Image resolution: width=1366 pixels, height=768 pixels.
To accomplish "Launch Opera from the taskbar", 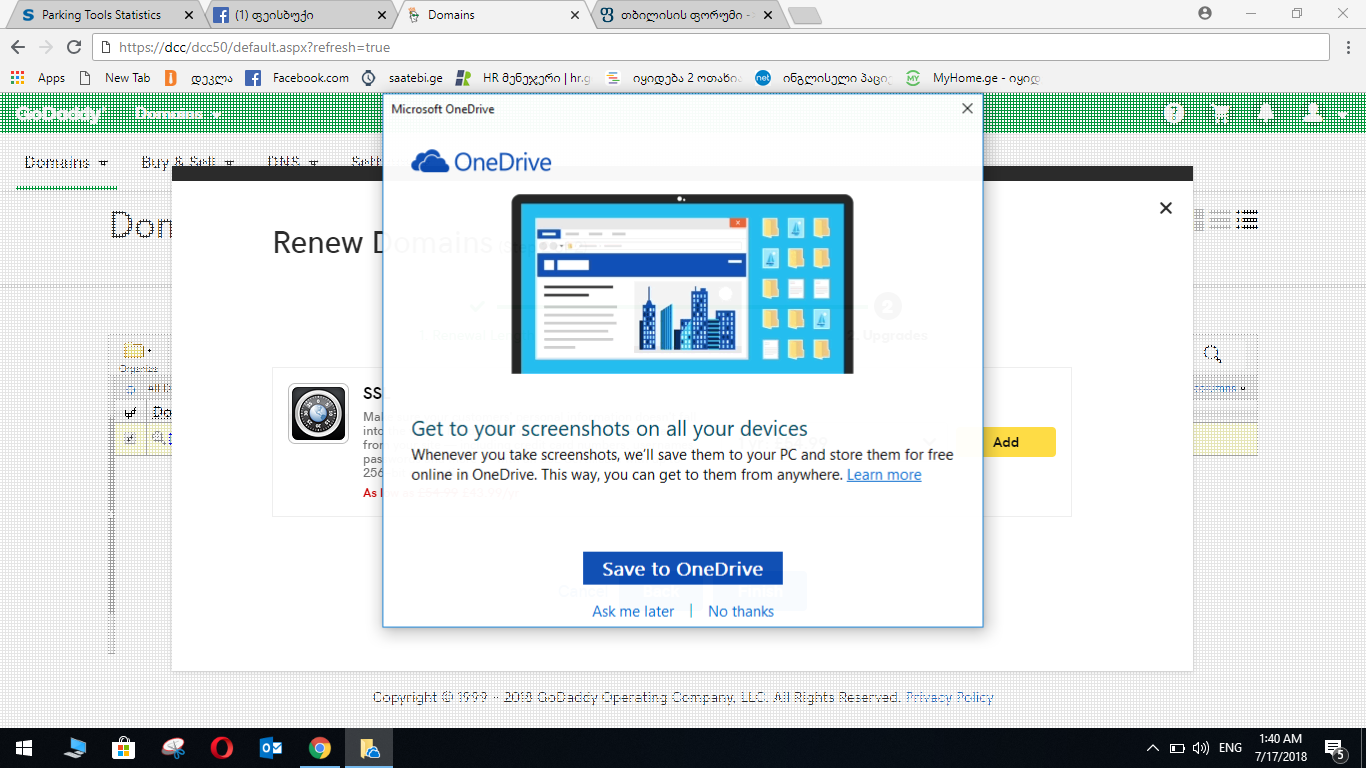I will tap(222, 748).
